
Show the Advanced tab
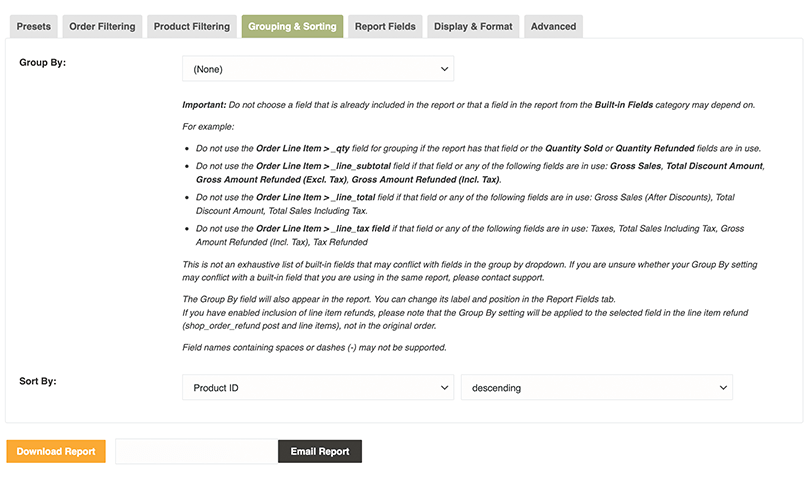tap(553, 27)
